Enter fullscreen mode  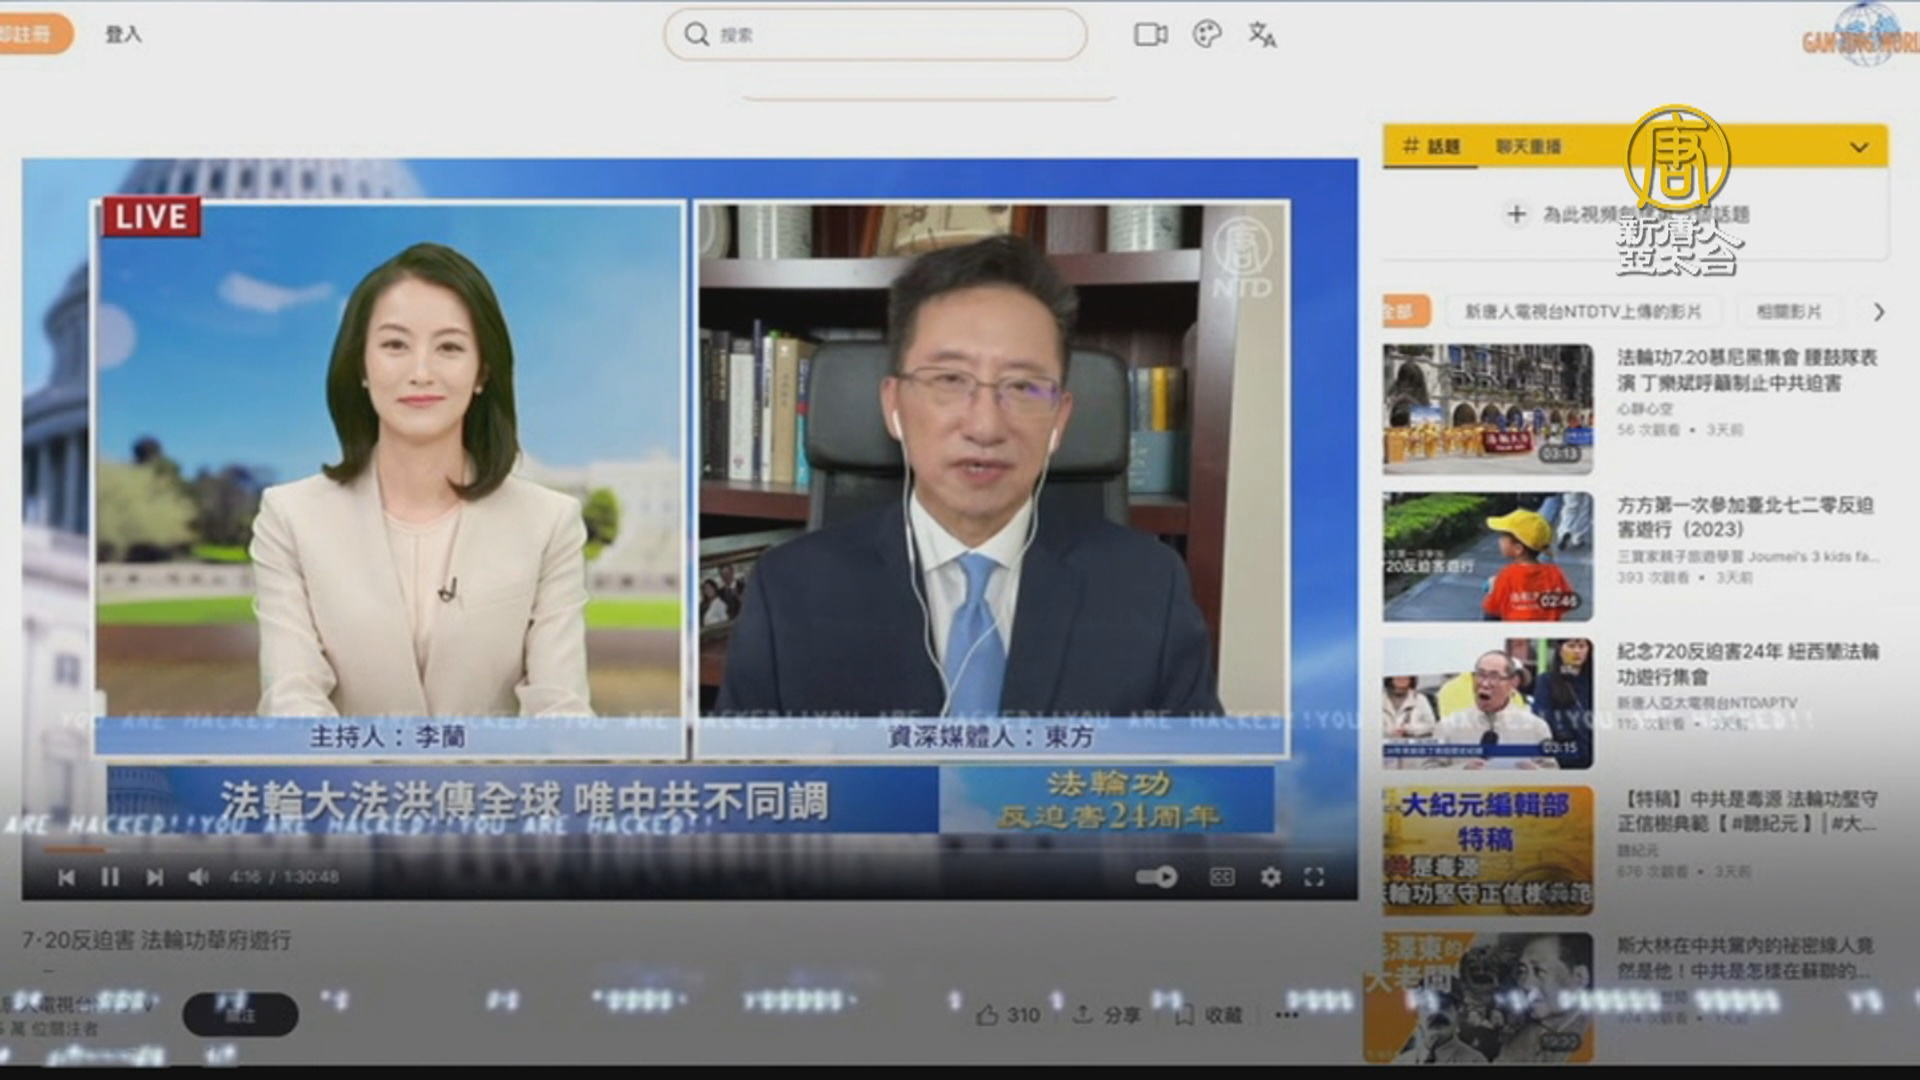[1314, 877]
